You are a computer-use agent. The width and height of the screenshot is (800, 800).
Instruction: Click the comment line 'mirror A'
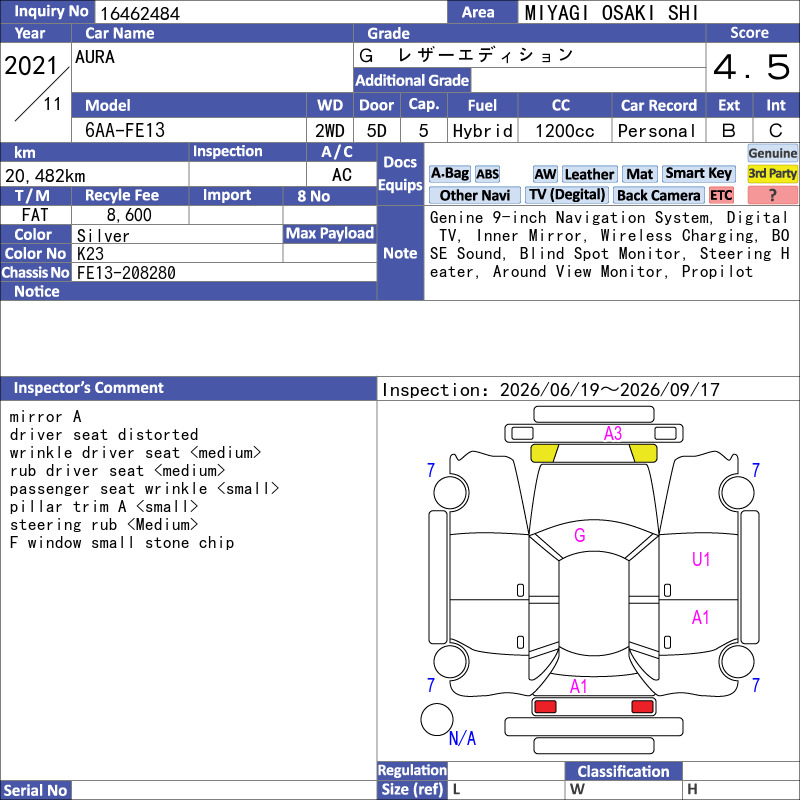[x=45, y=417]
